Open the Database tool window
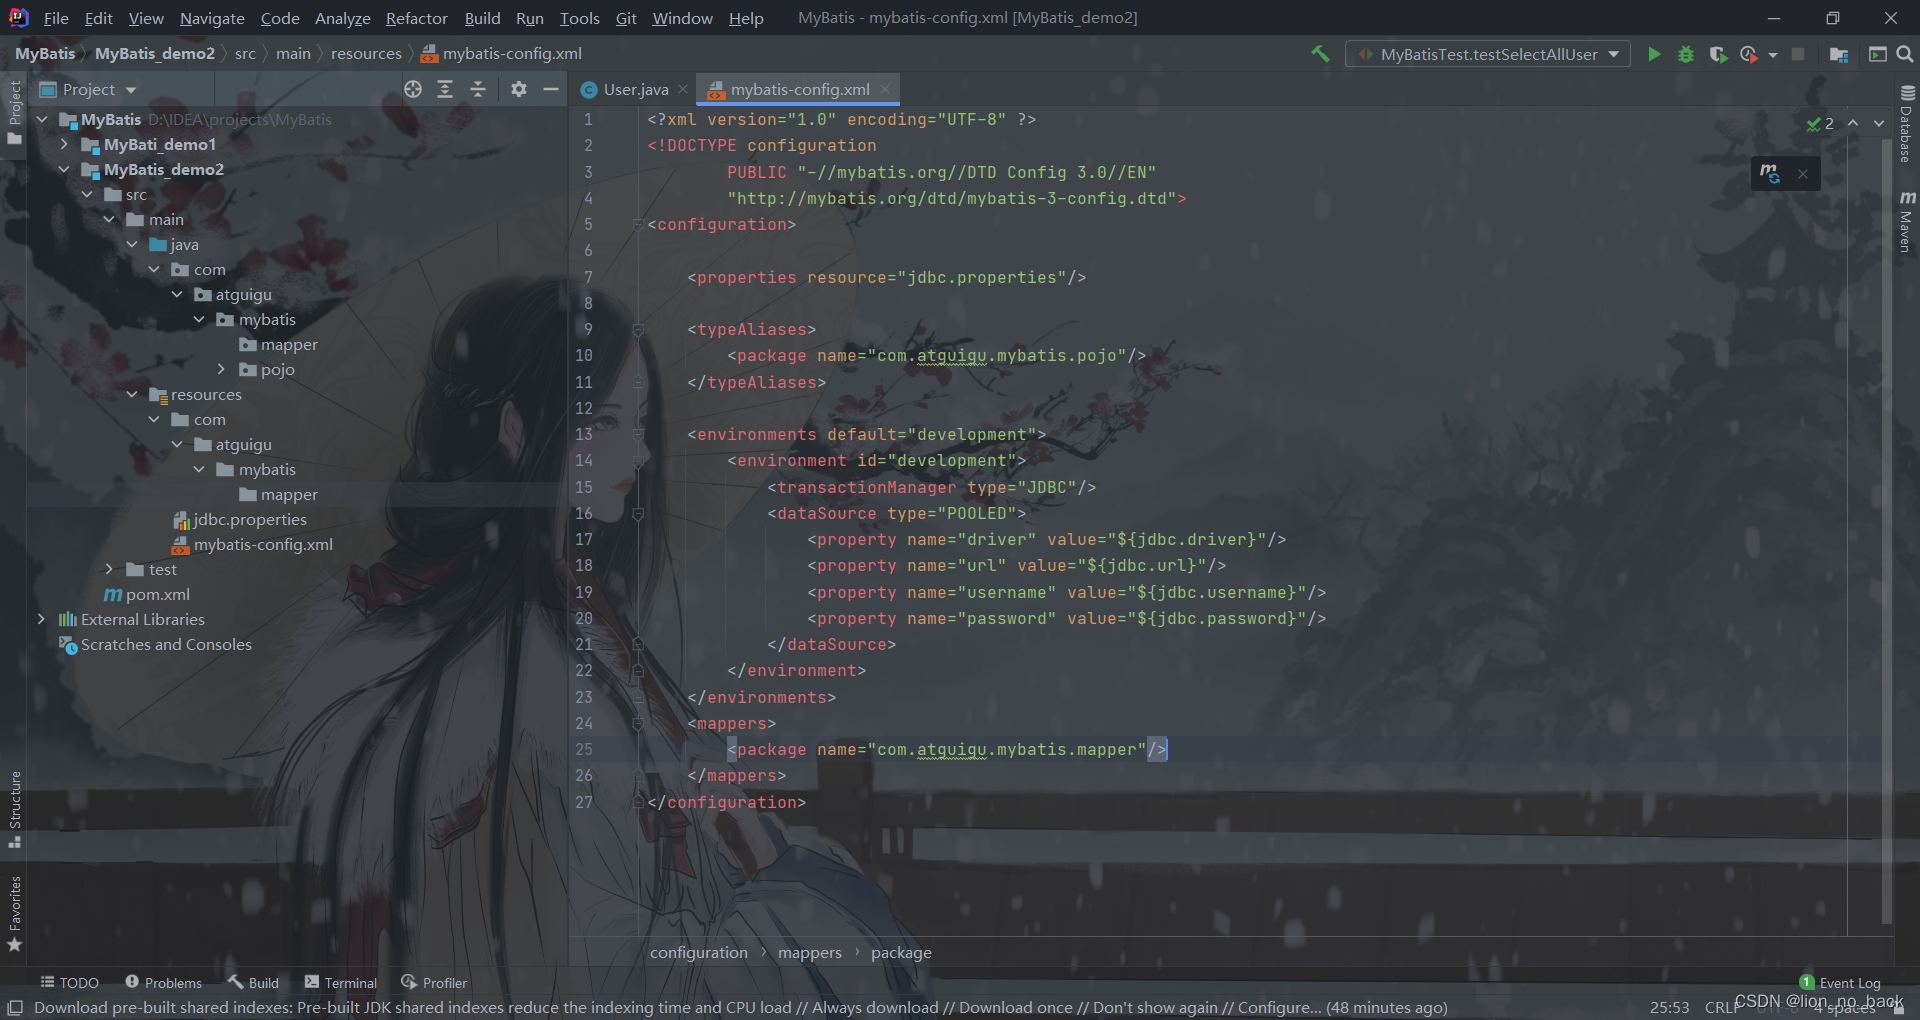 pyautogui.click(x=1906, y=124)
